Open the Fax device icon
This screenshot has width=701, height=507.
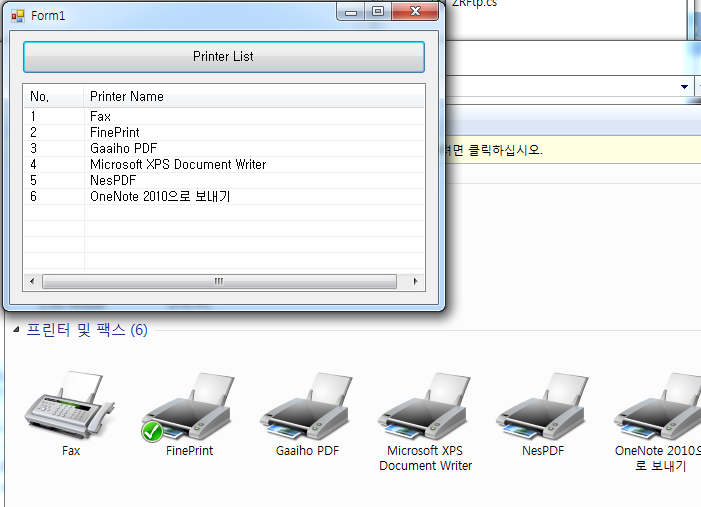pyautogui.click(x=71, y=405)
